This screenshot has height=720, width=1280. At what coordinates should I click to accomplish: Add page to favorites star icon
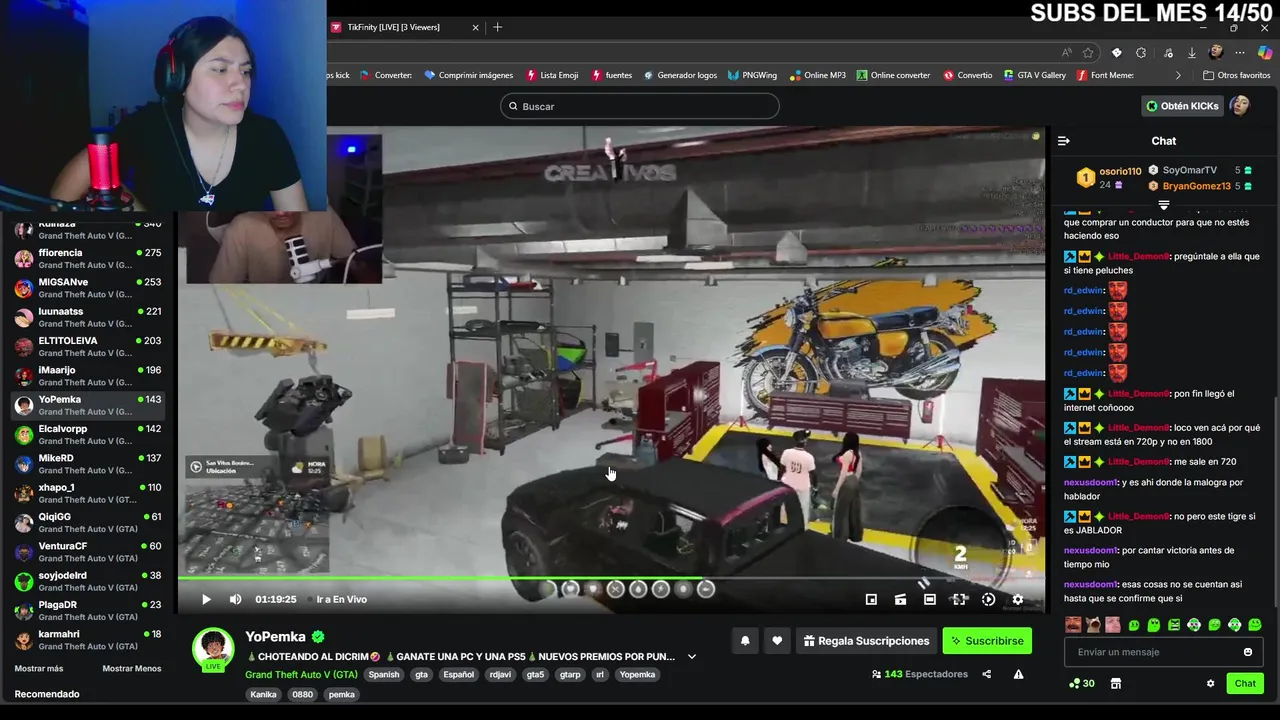(1088, 53)
